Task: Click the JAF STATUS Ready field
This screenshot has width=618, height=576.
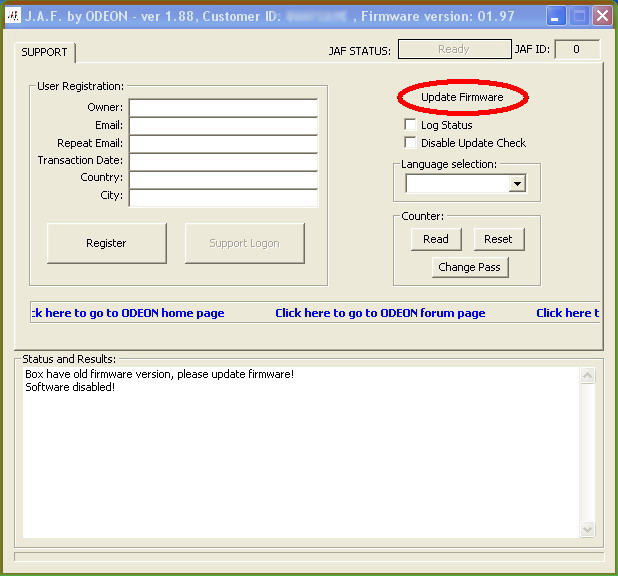Action: (x=454, y=49)
